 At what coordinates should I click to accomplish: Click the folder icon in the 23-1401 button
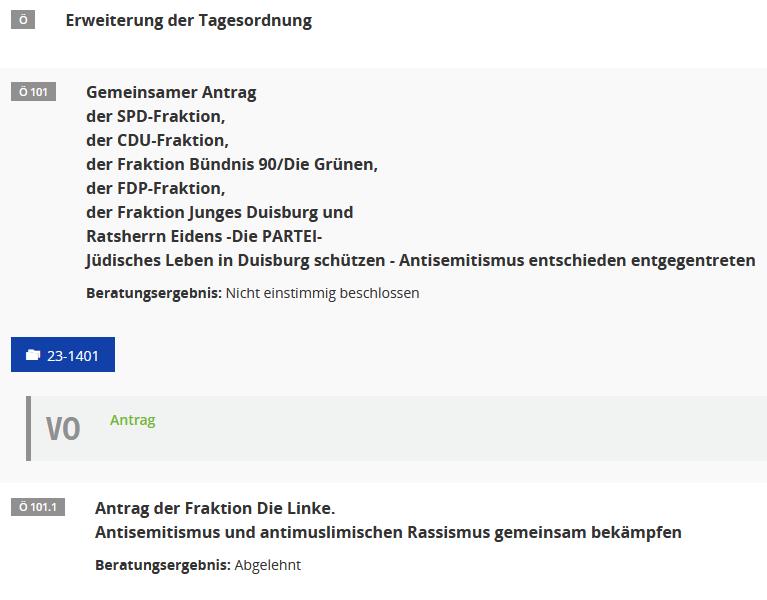[33, 355]
